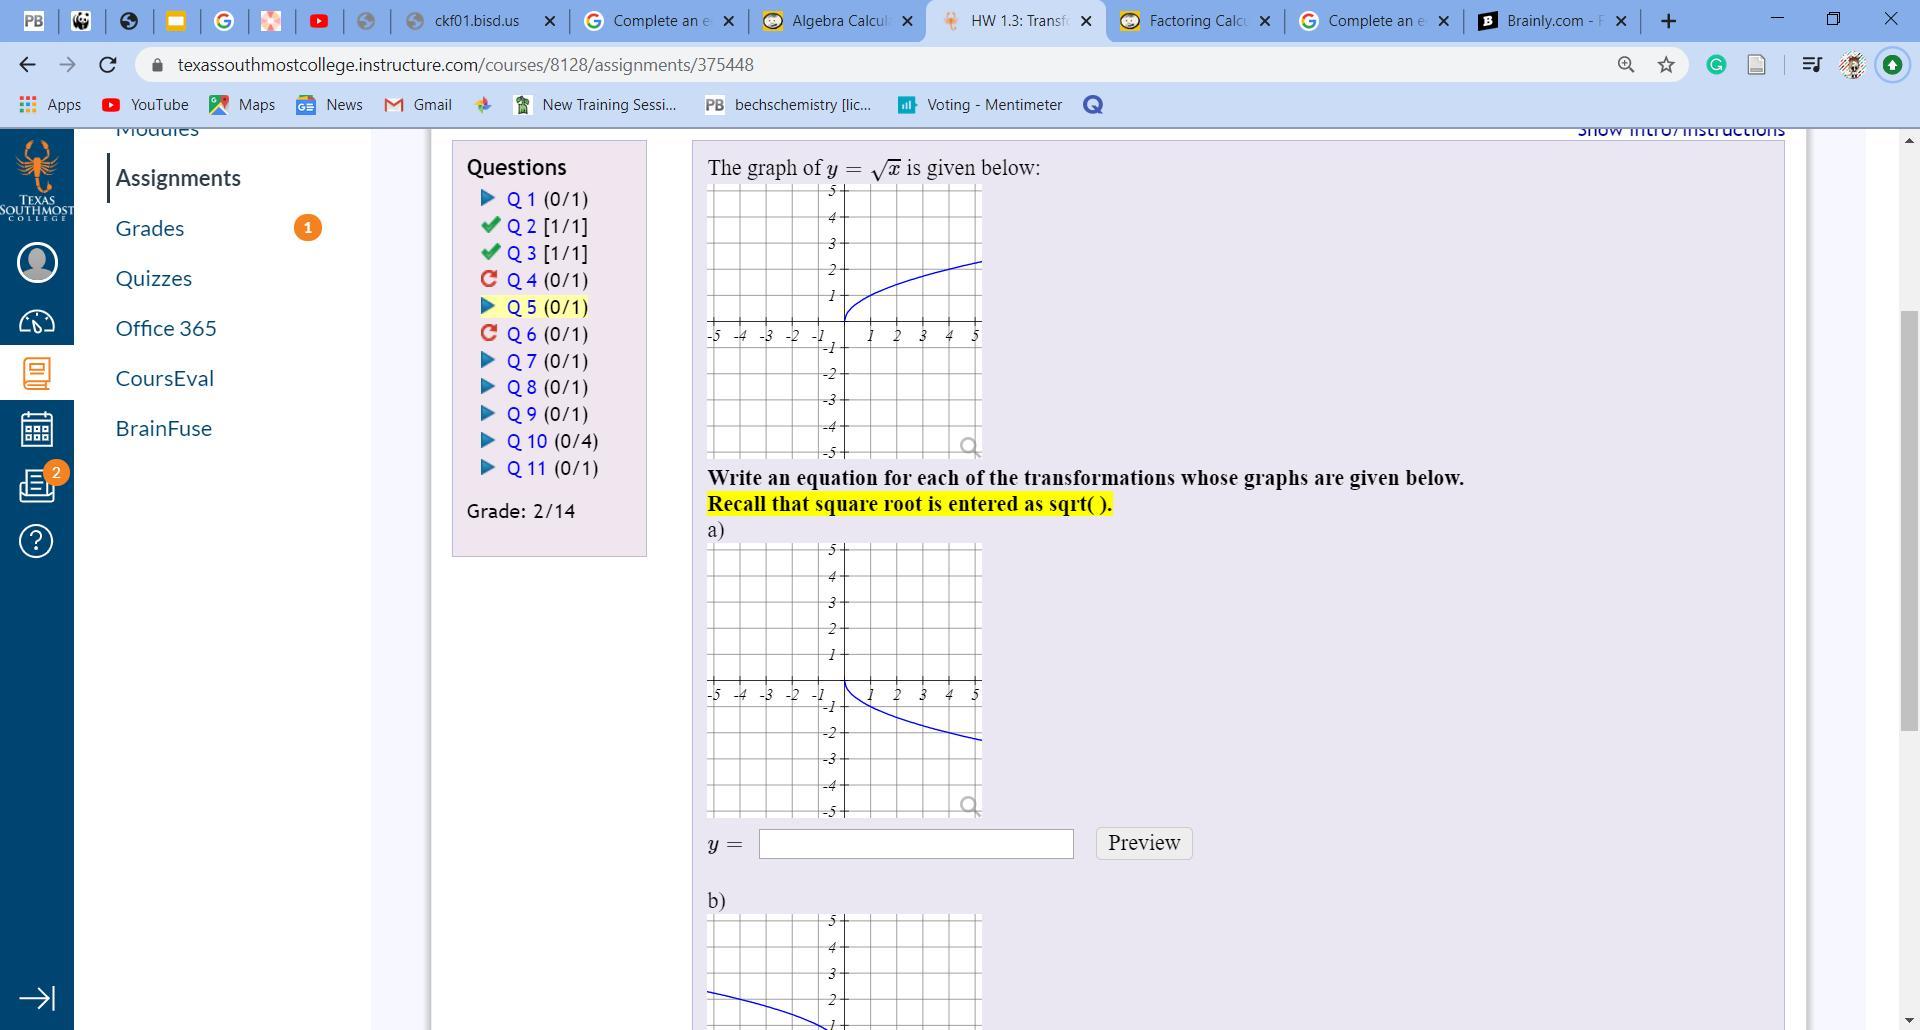Open the Chrome profile avatar icon
The height and width of the screenshot is (1030, 1920).
coord(1852,65)
